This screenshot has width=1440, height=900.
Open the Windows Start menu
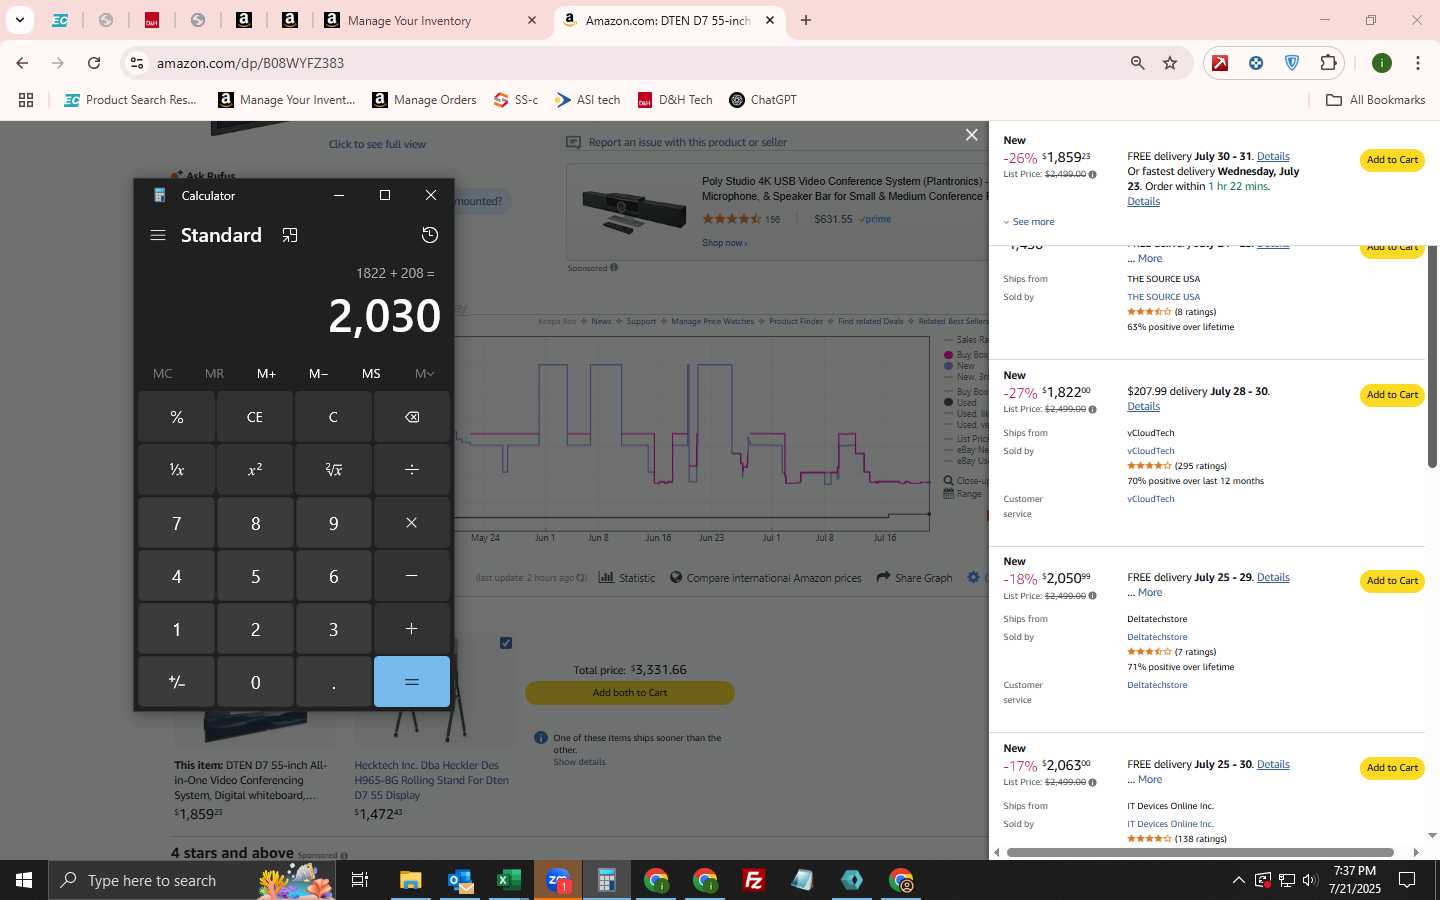click(x=24, y=880)
